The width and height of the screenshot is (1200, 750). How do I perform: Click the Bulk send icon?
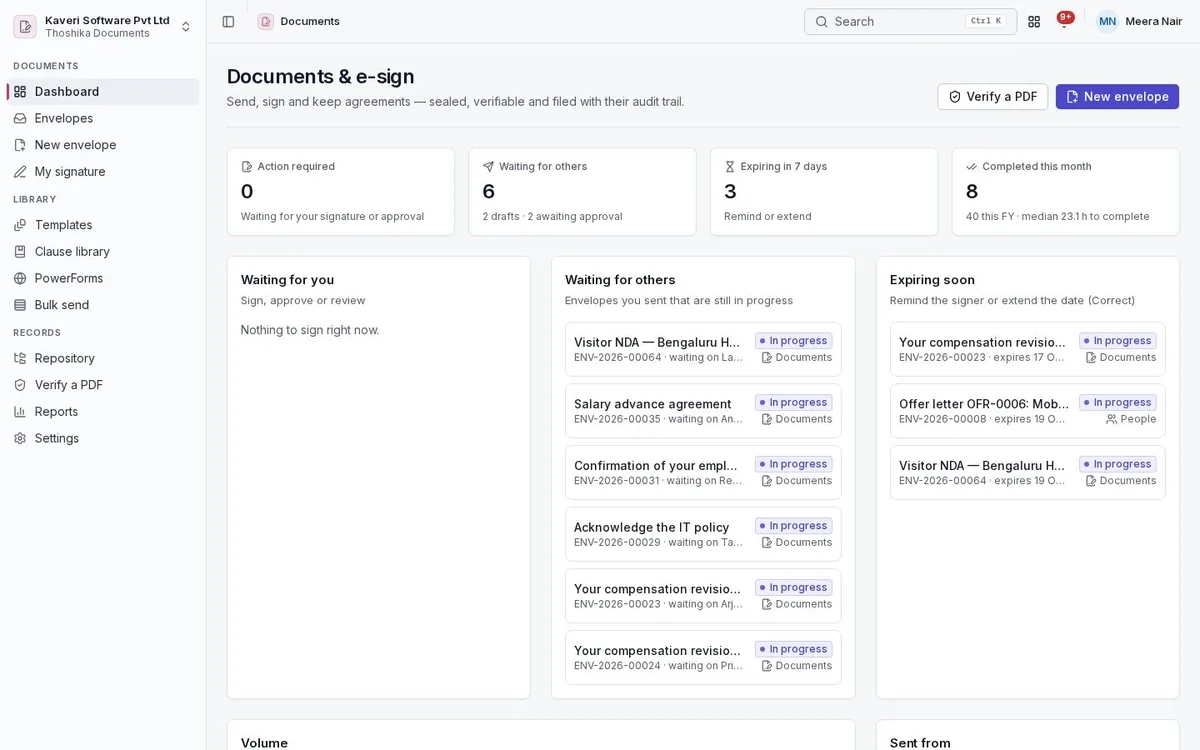(20, 305)
